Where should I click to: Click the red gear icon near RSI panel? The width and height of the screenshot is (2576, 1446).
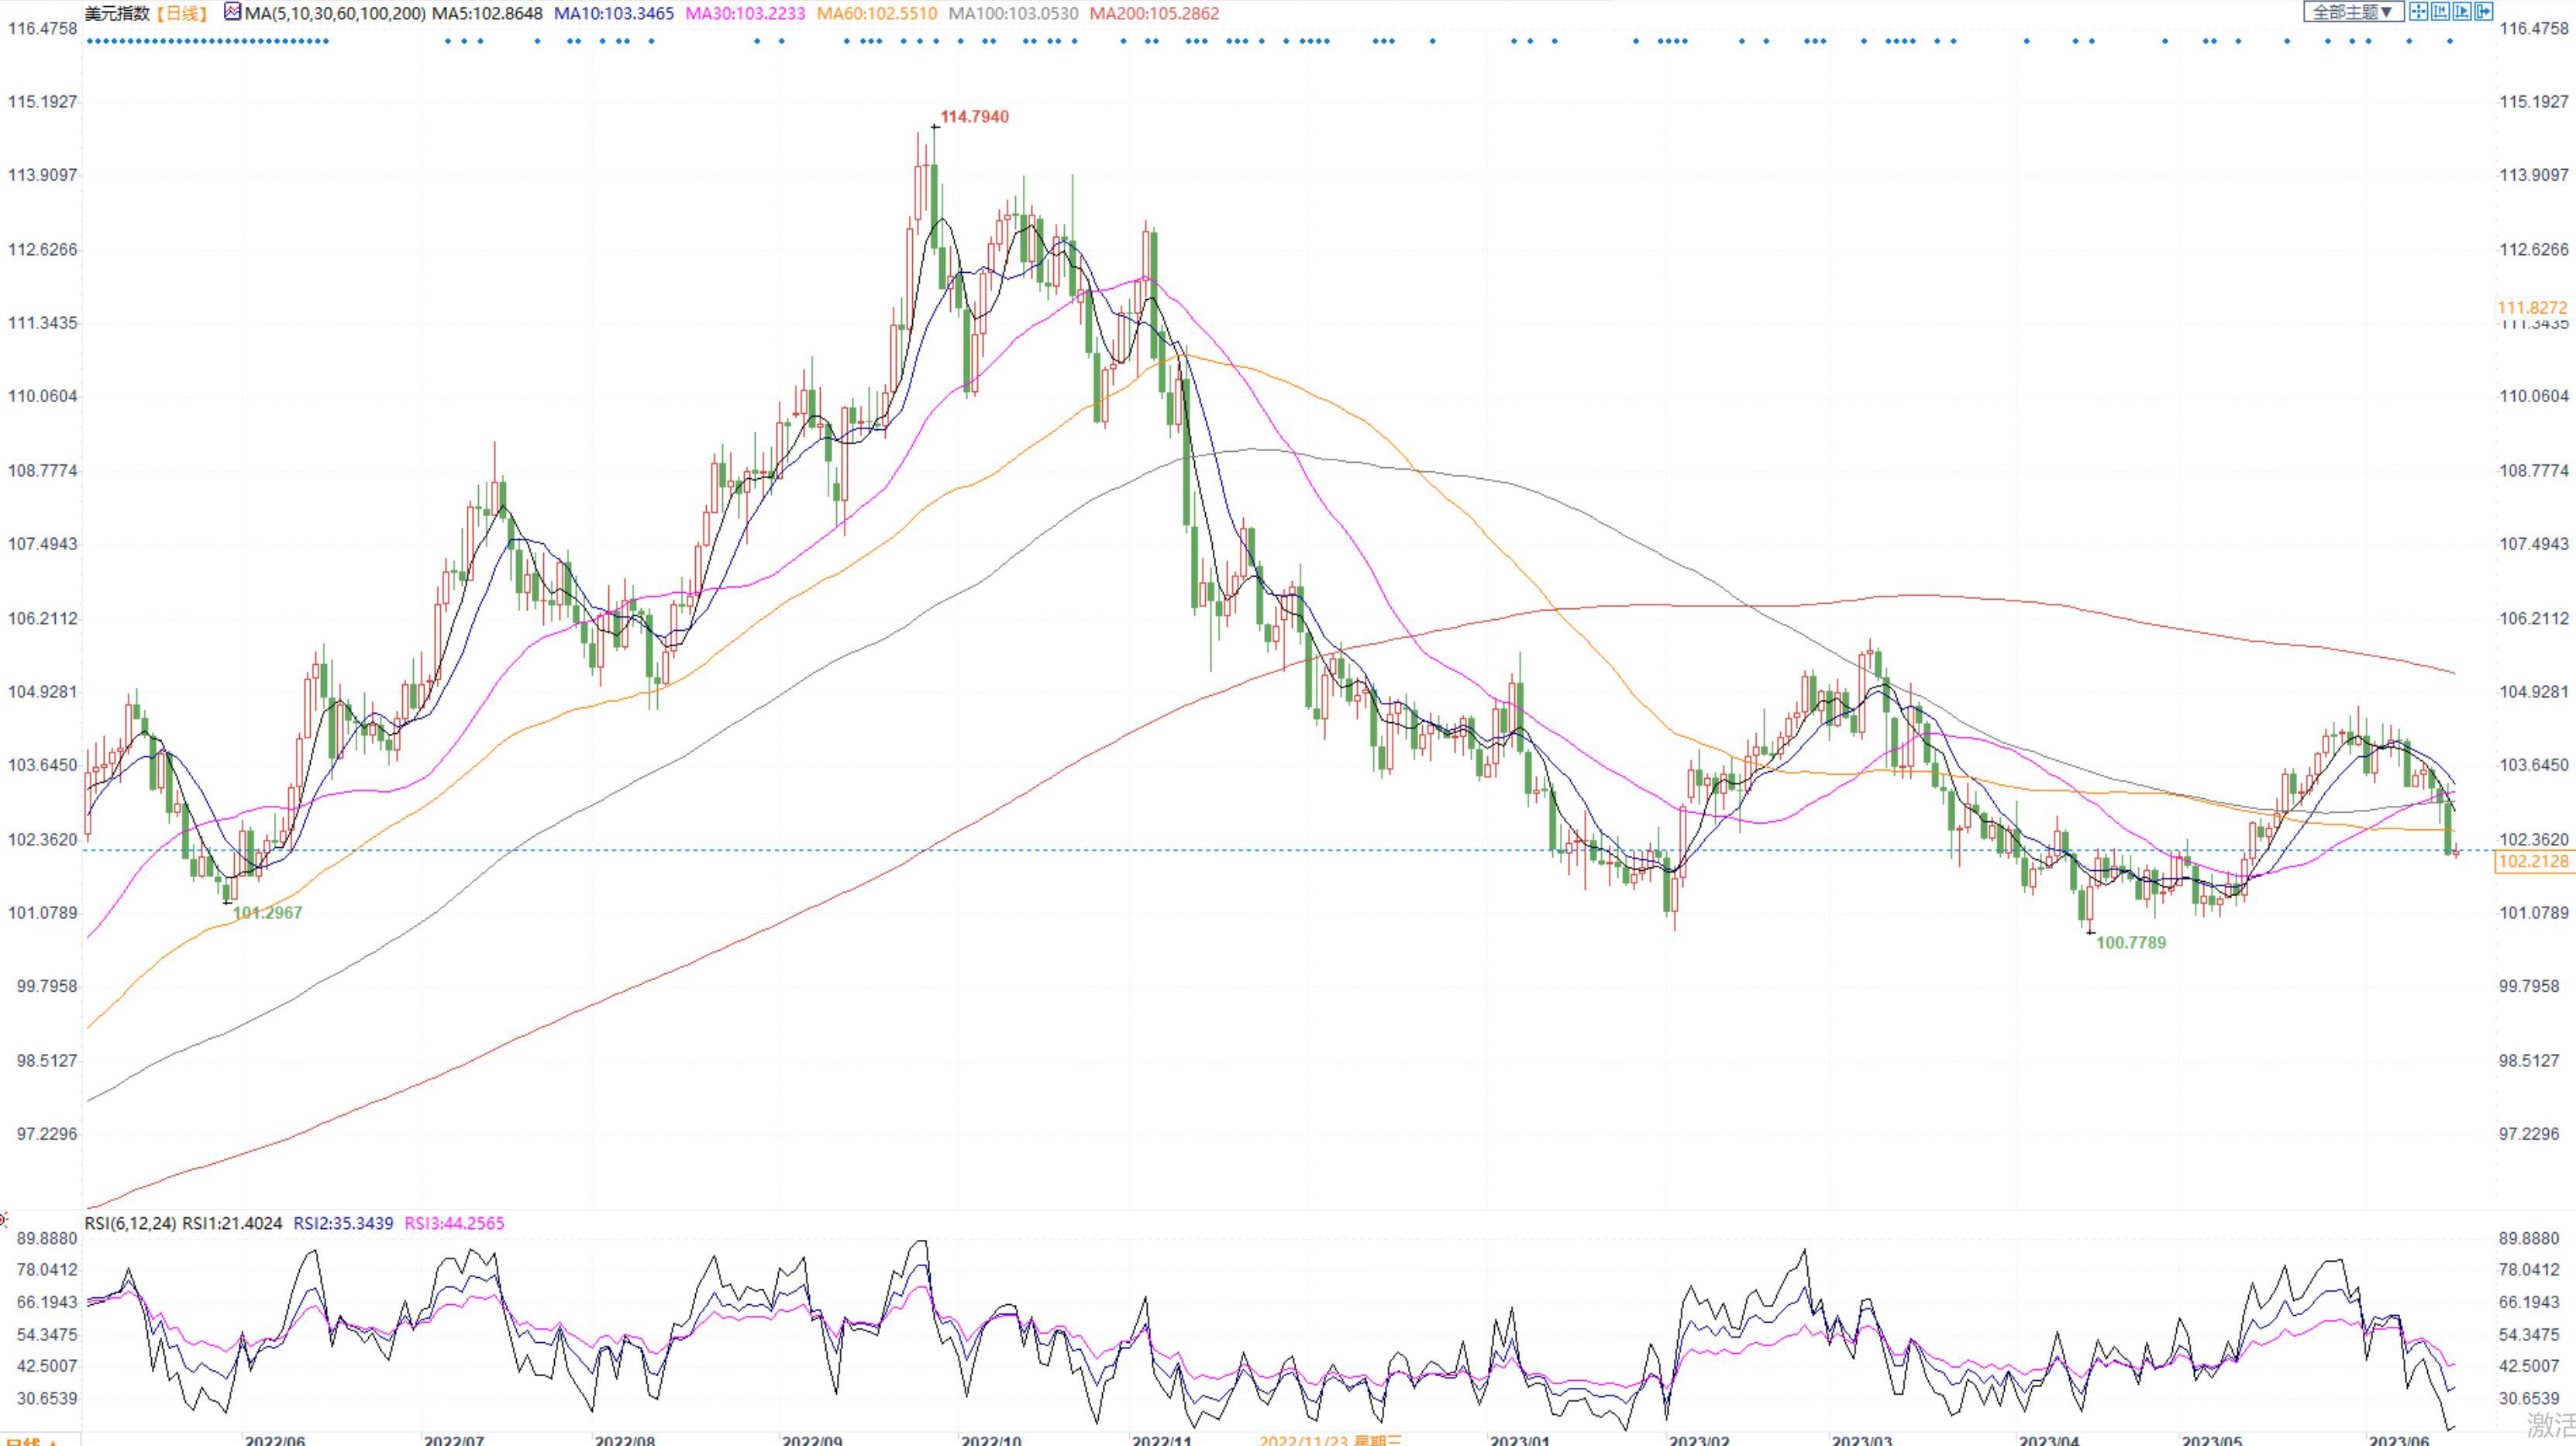coord(3,1219)
